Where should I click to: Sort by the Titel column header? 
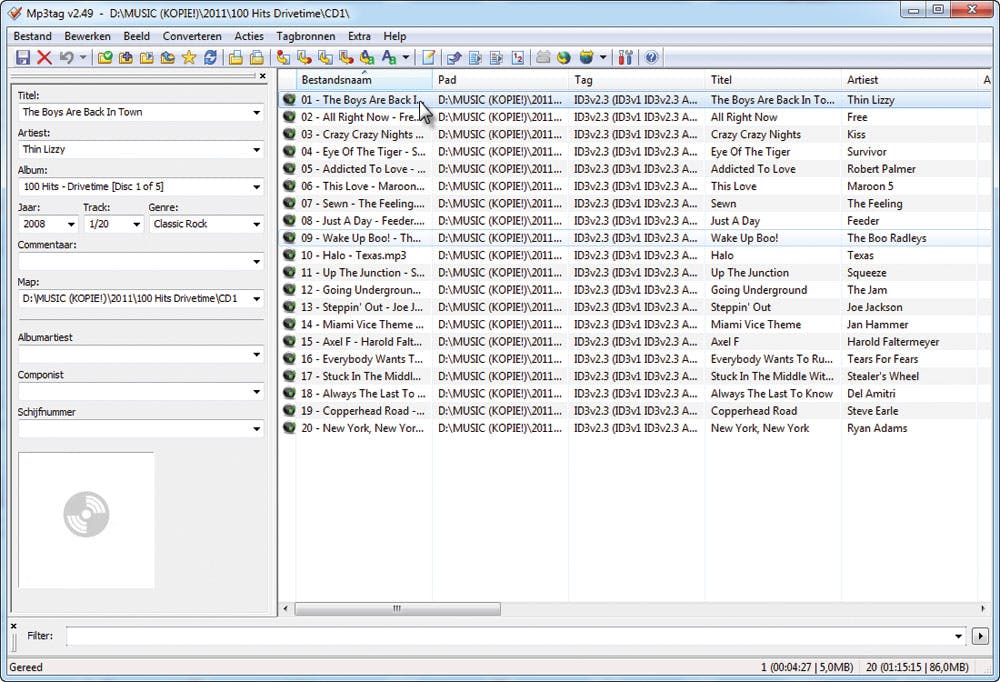pyautogui.click(x=773, y=80)
